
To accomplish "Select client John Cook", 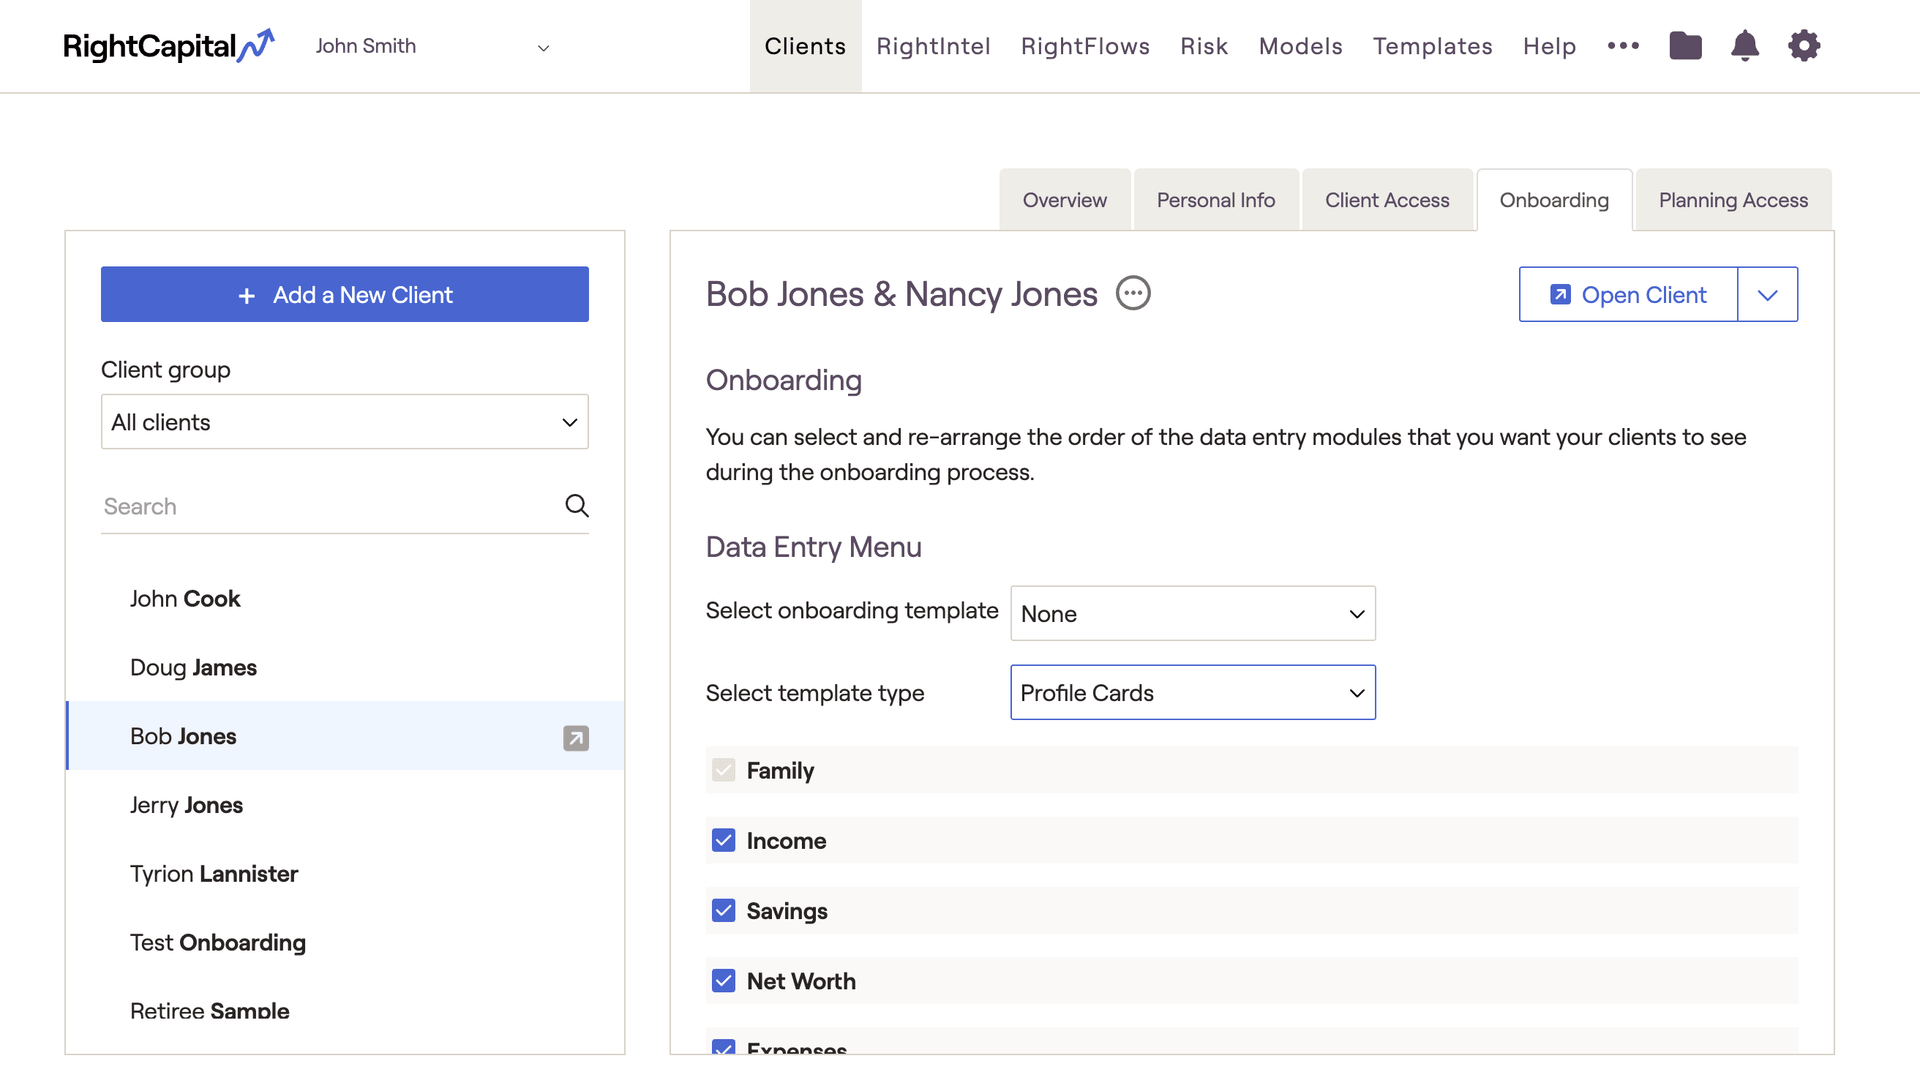I will [345, 598].
